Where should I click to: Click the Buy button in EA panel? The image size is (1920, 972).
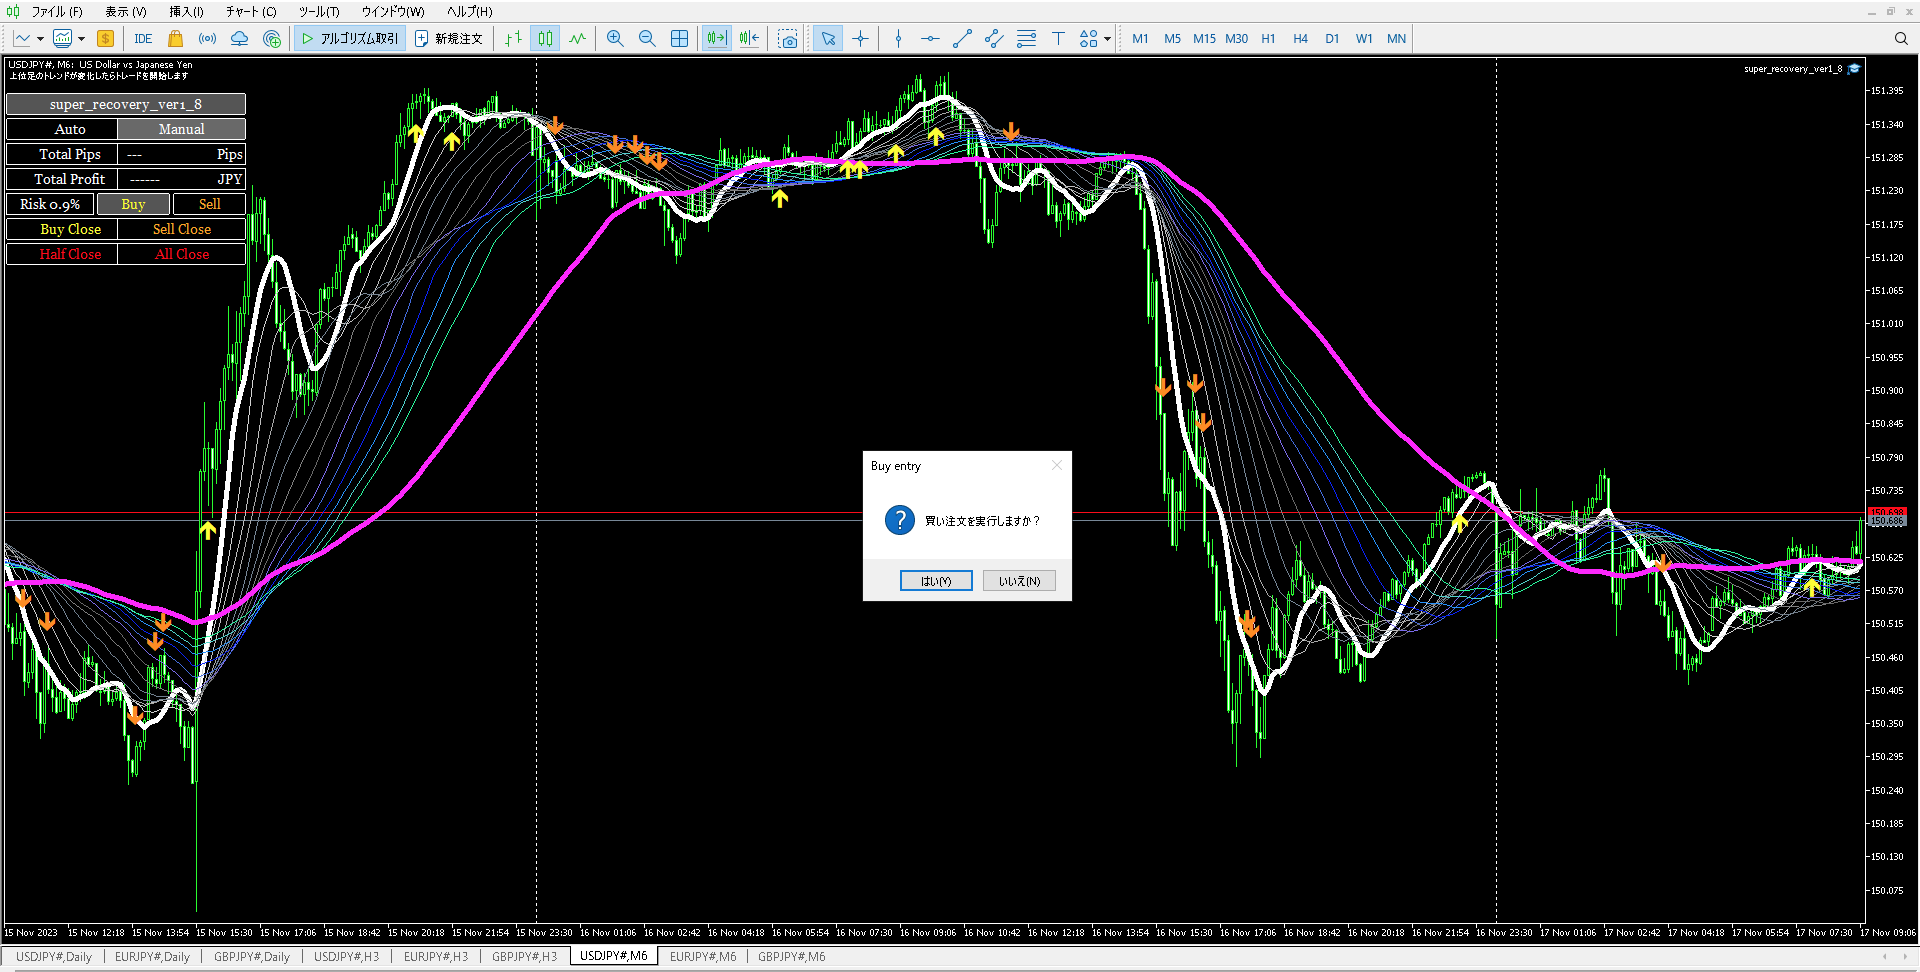click(133, 204)
